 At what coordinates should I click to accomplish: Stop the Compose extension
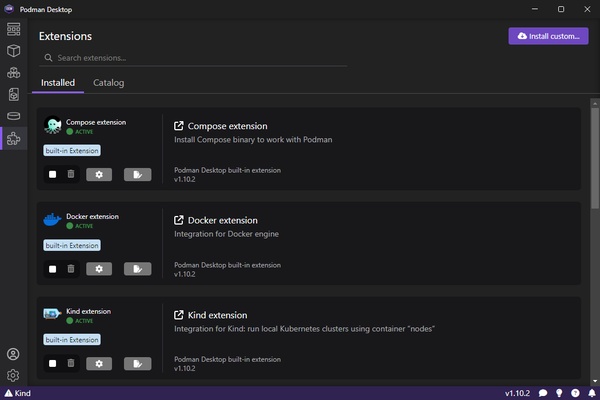tap(52, 175)
